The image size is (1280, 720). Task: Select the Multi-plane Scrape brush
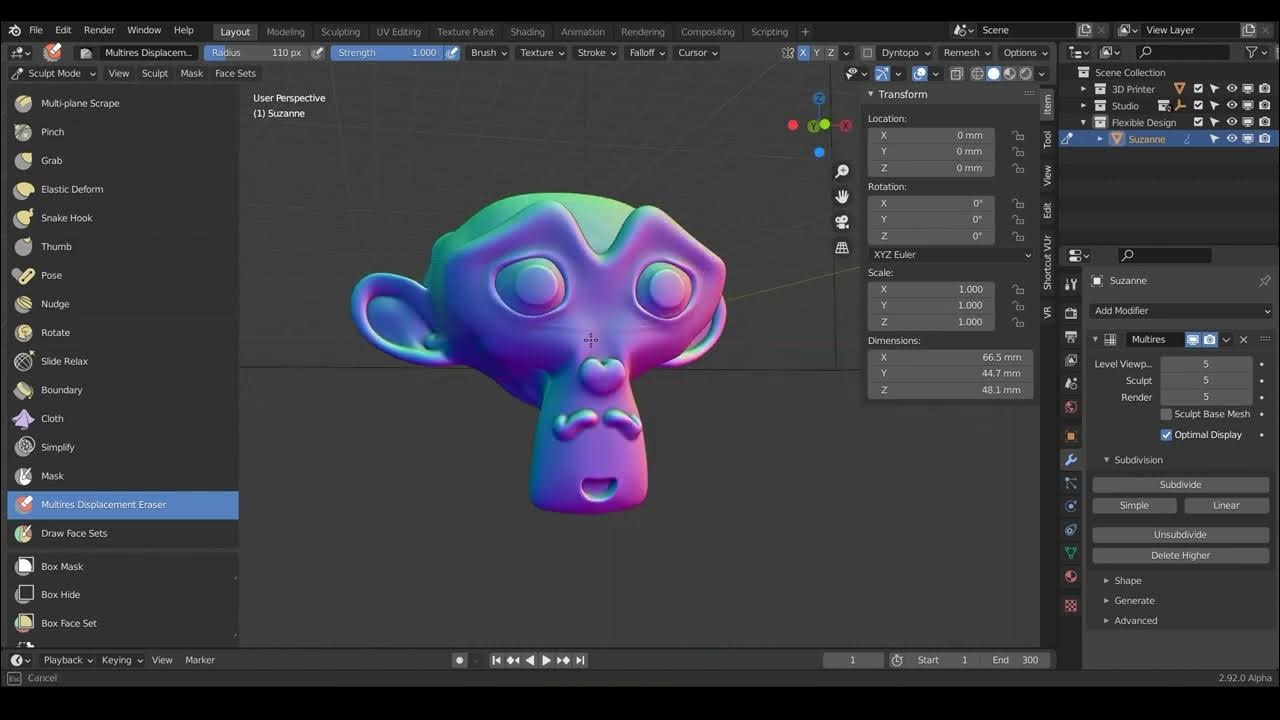[x=123, y=103]
